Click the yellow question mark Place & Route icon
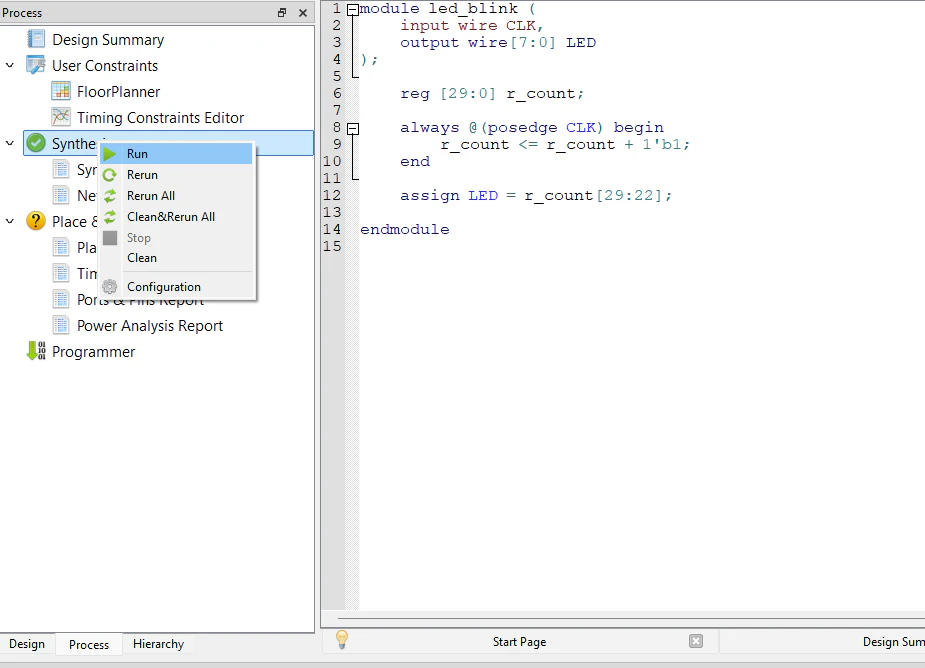The width and height of the screenshot is (925, 668). 36,221
